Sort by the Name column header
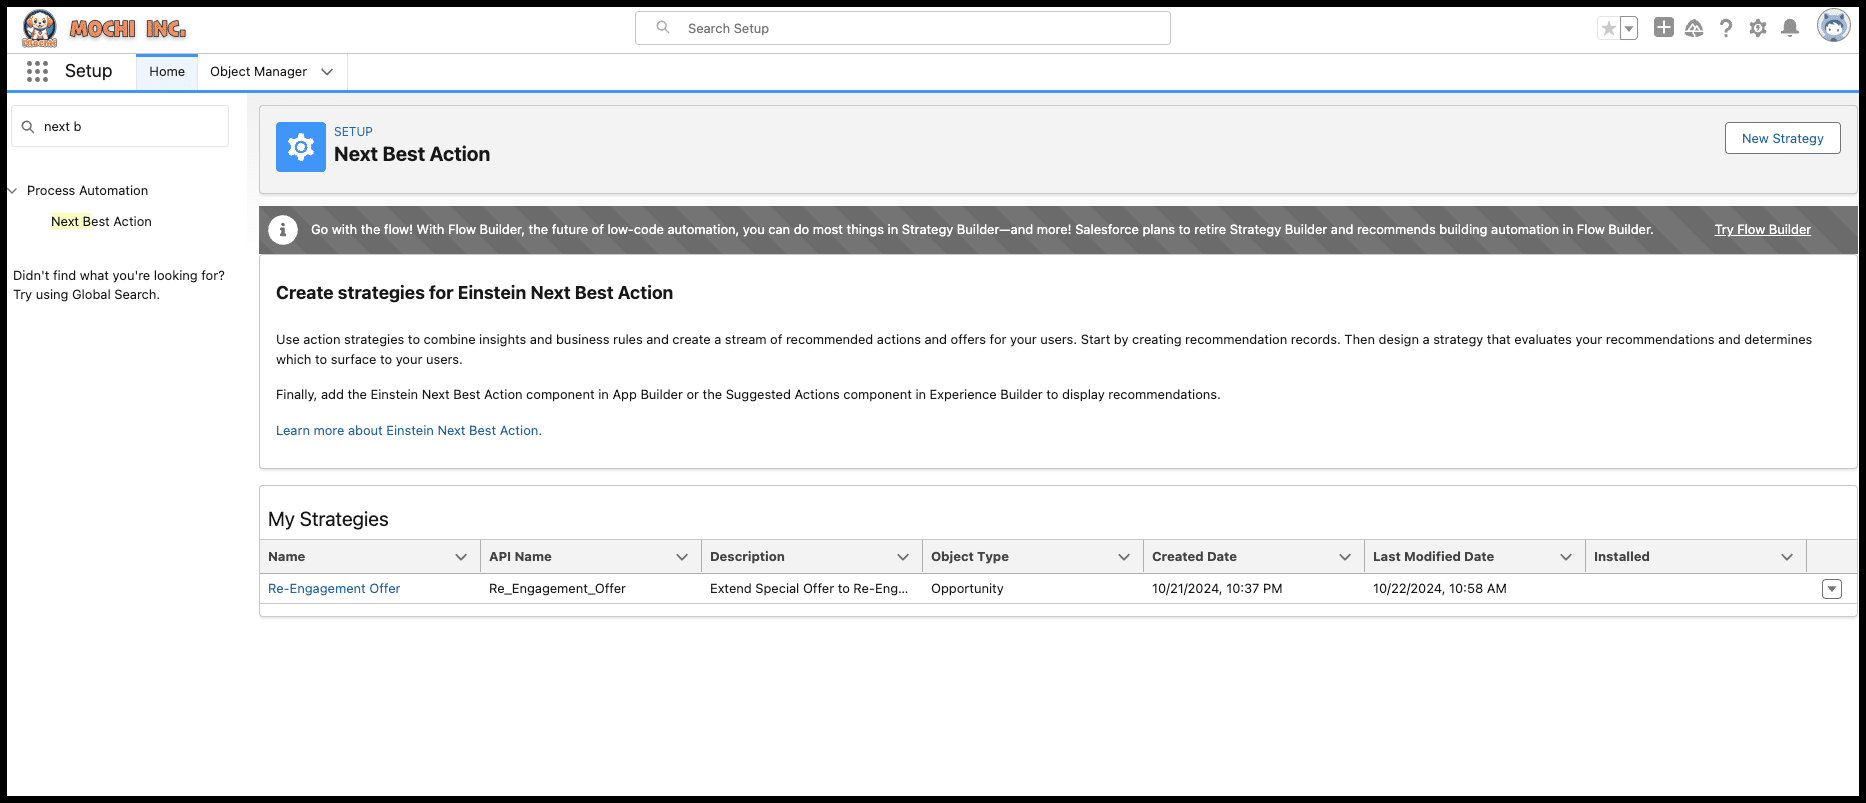Screen dimensions: 1866x803 [286, 557]
